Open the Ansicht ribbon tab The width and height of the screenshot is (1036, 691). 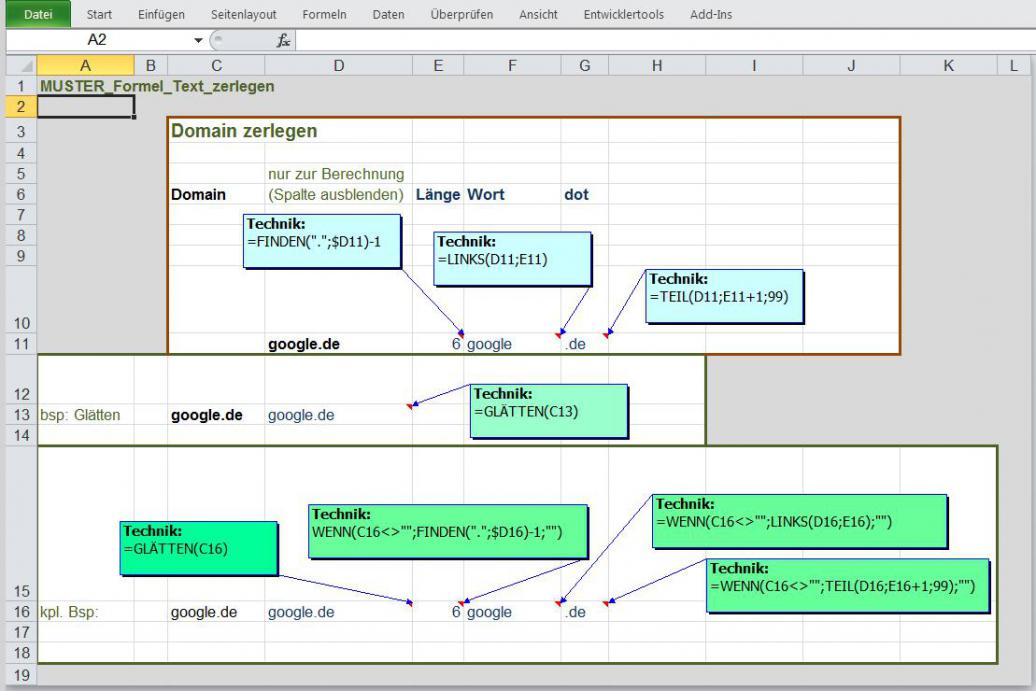[x=538, y=15]
